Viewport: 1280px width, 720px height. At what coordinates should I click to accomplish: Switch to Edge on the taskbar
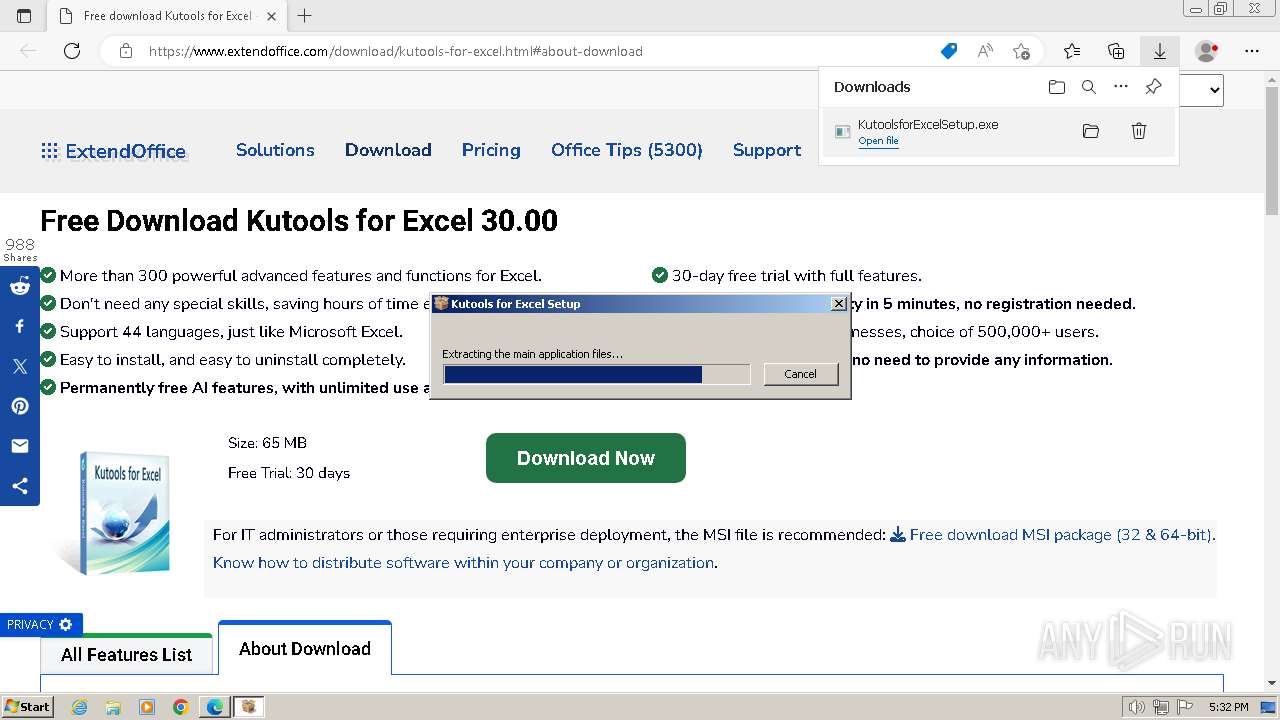pyautogui.click(x=215, y=707)
